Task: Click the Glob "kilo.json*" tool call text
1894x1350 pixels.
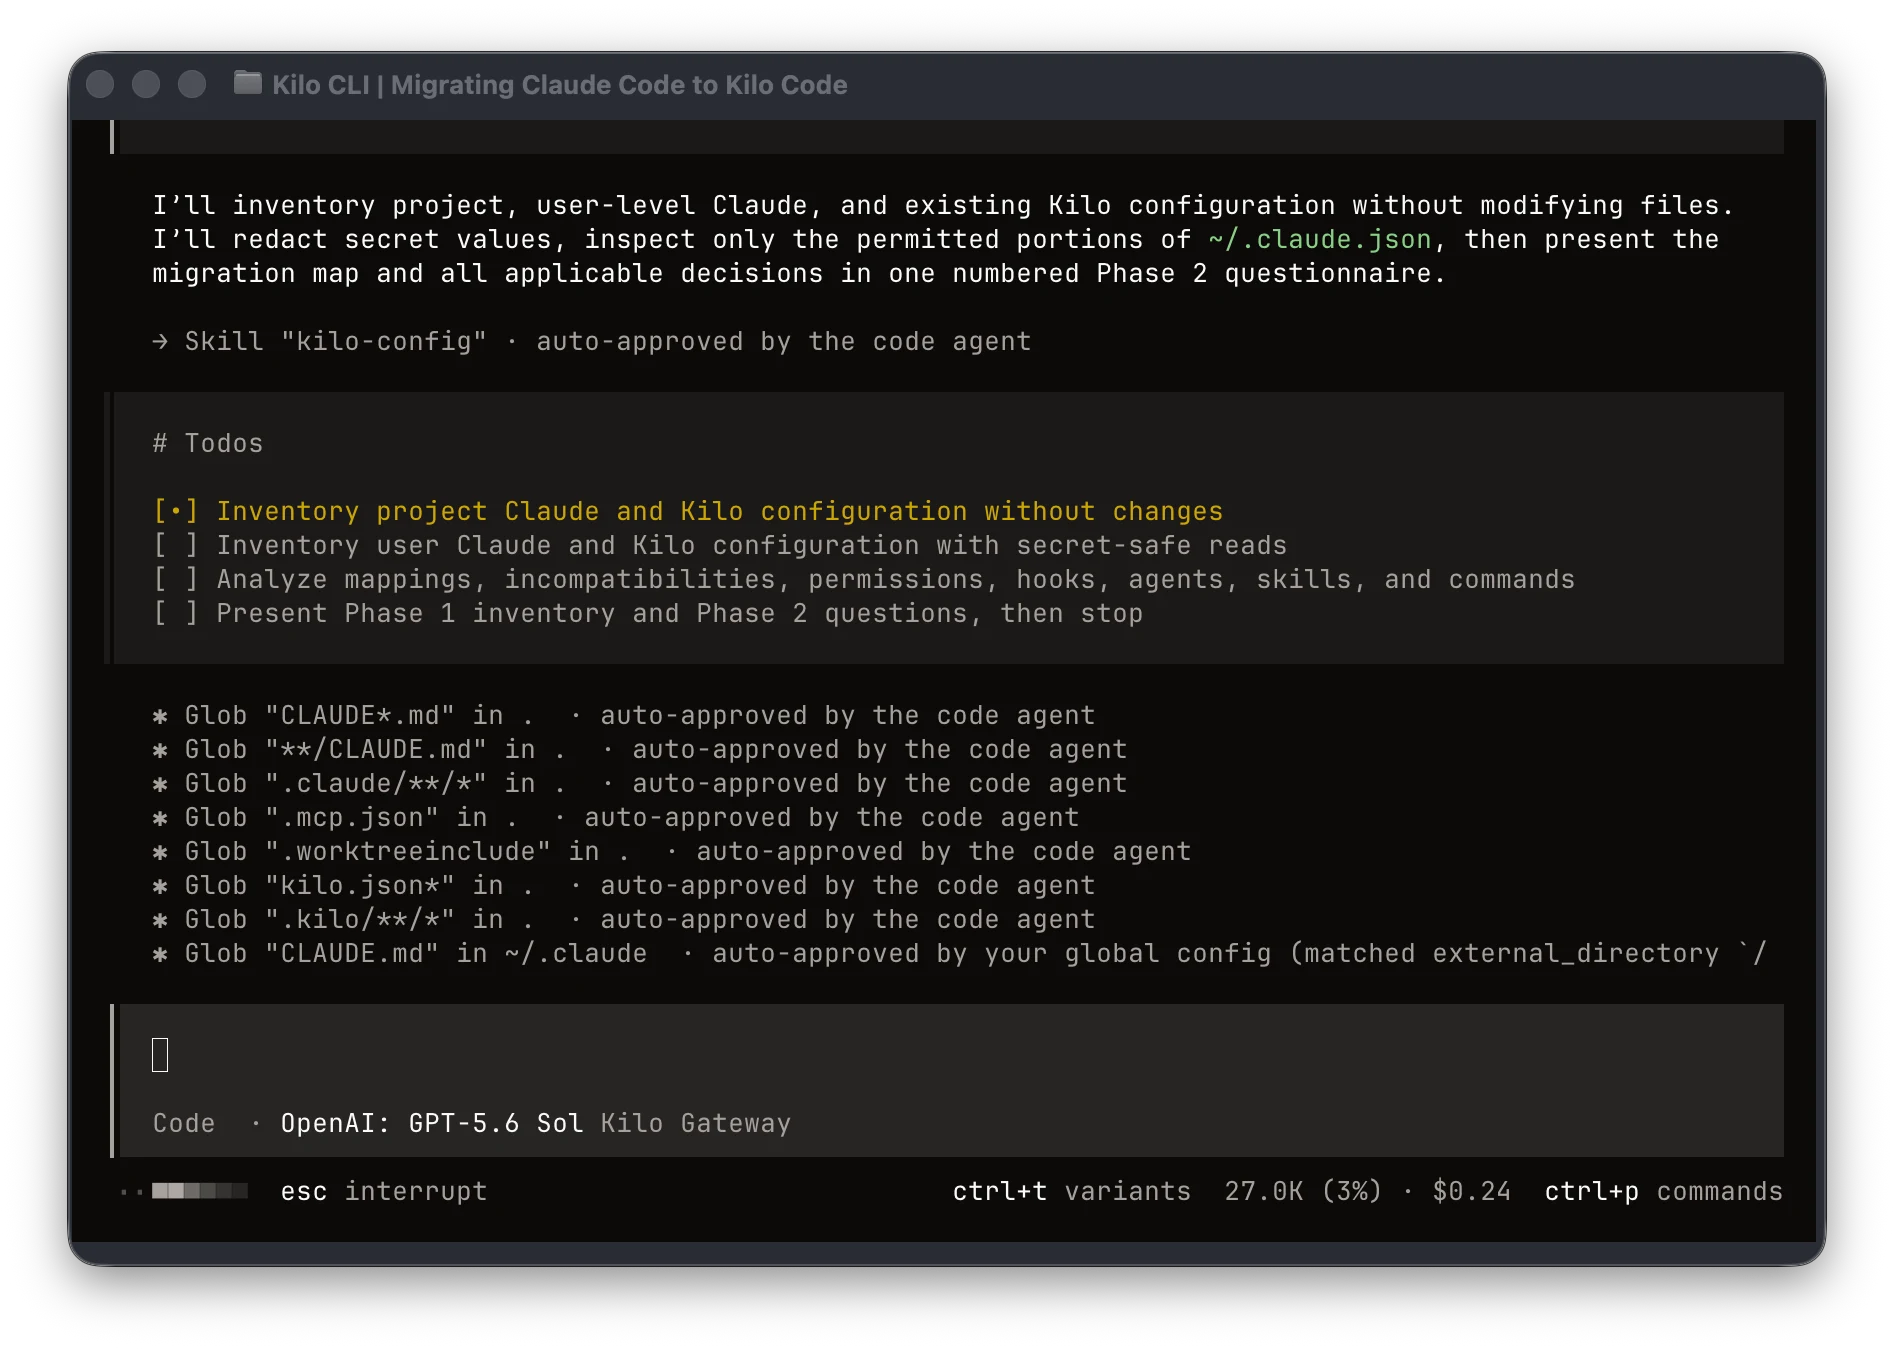Action: pos(640,886)
